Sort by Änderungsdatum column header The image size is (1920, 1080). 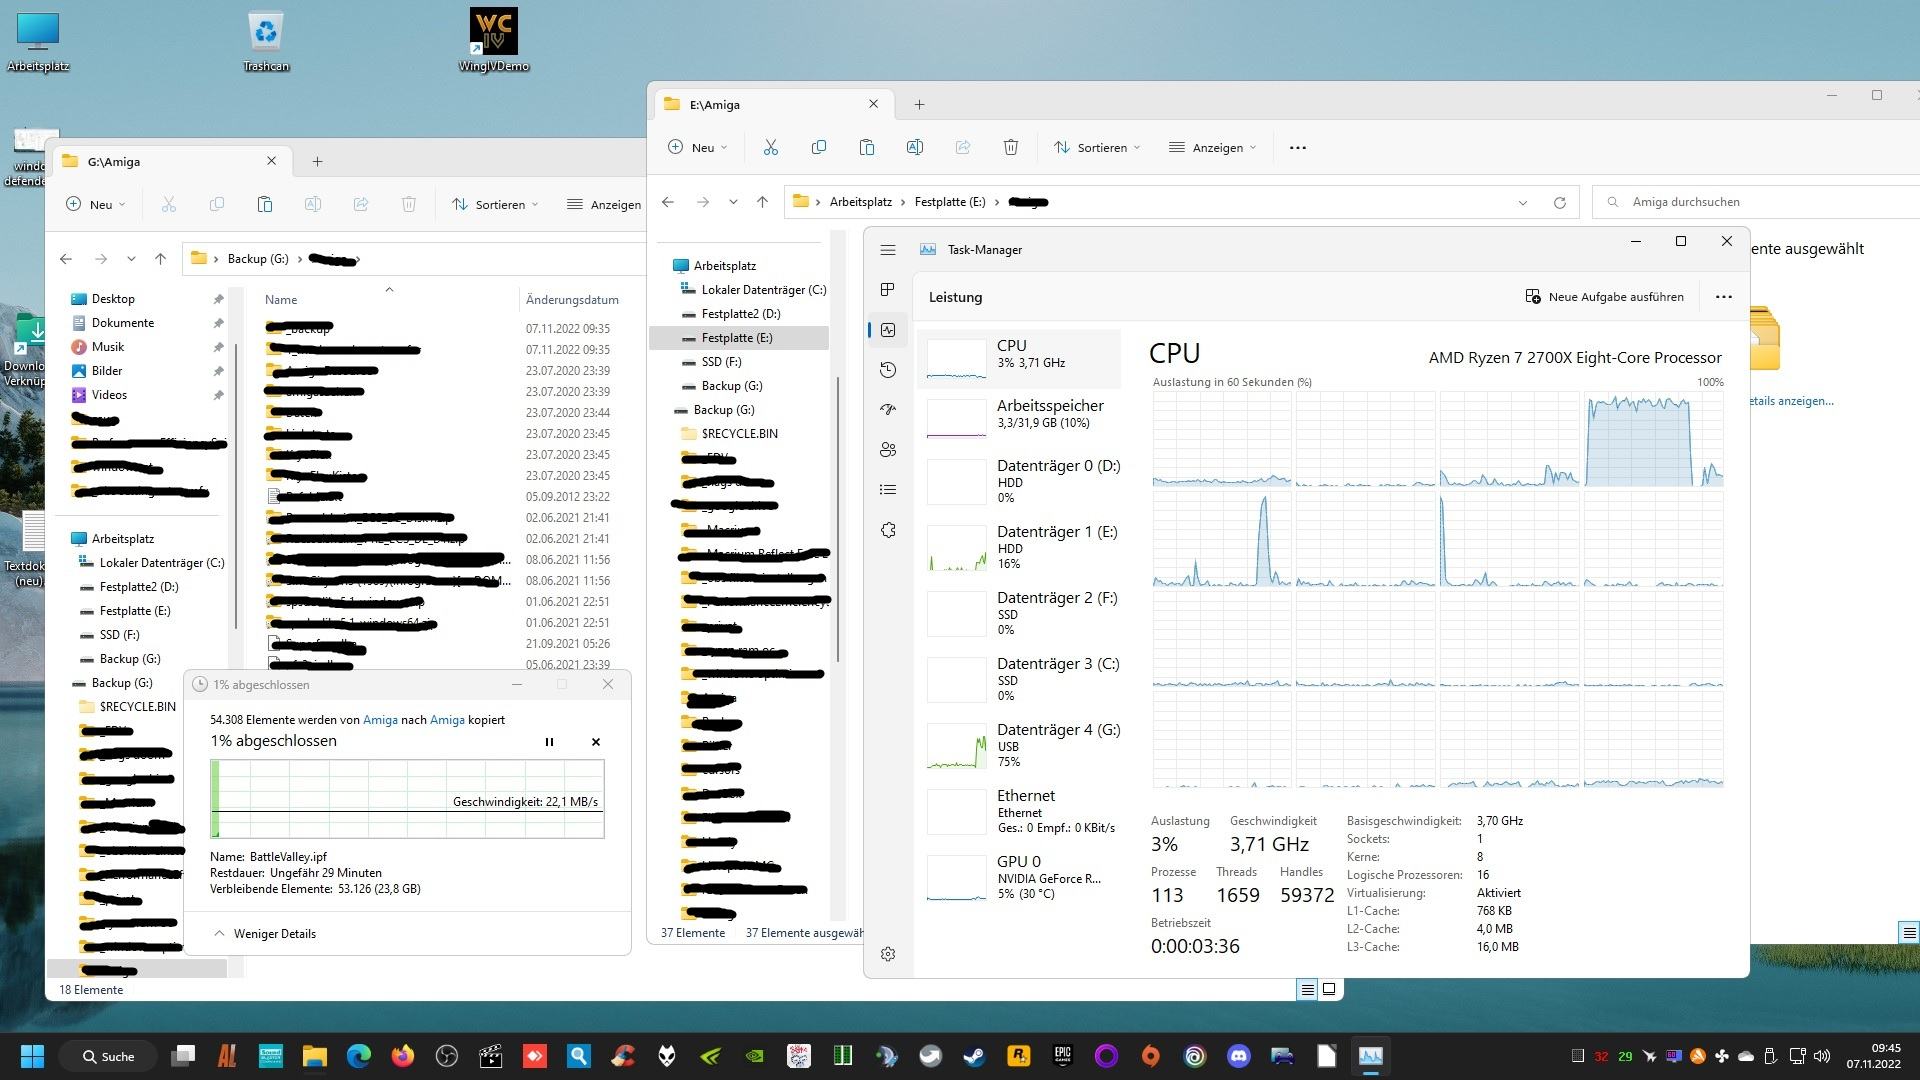coord(572,300)
